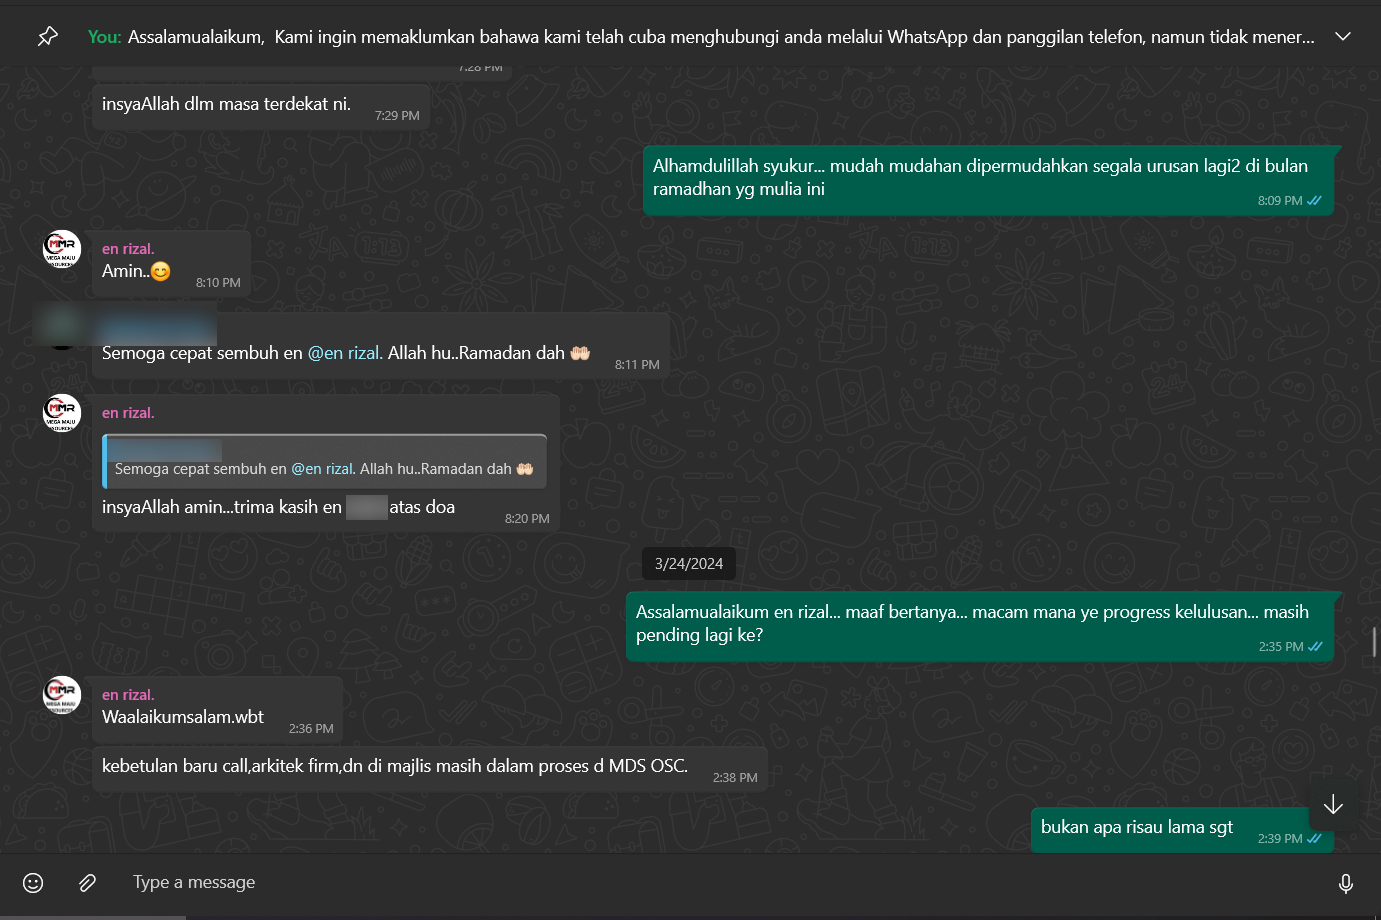Open en rizal's avatar beside quoted reply
This screenshot has height=920, width=1381.
pyautogui.click(x=62, y=413)
